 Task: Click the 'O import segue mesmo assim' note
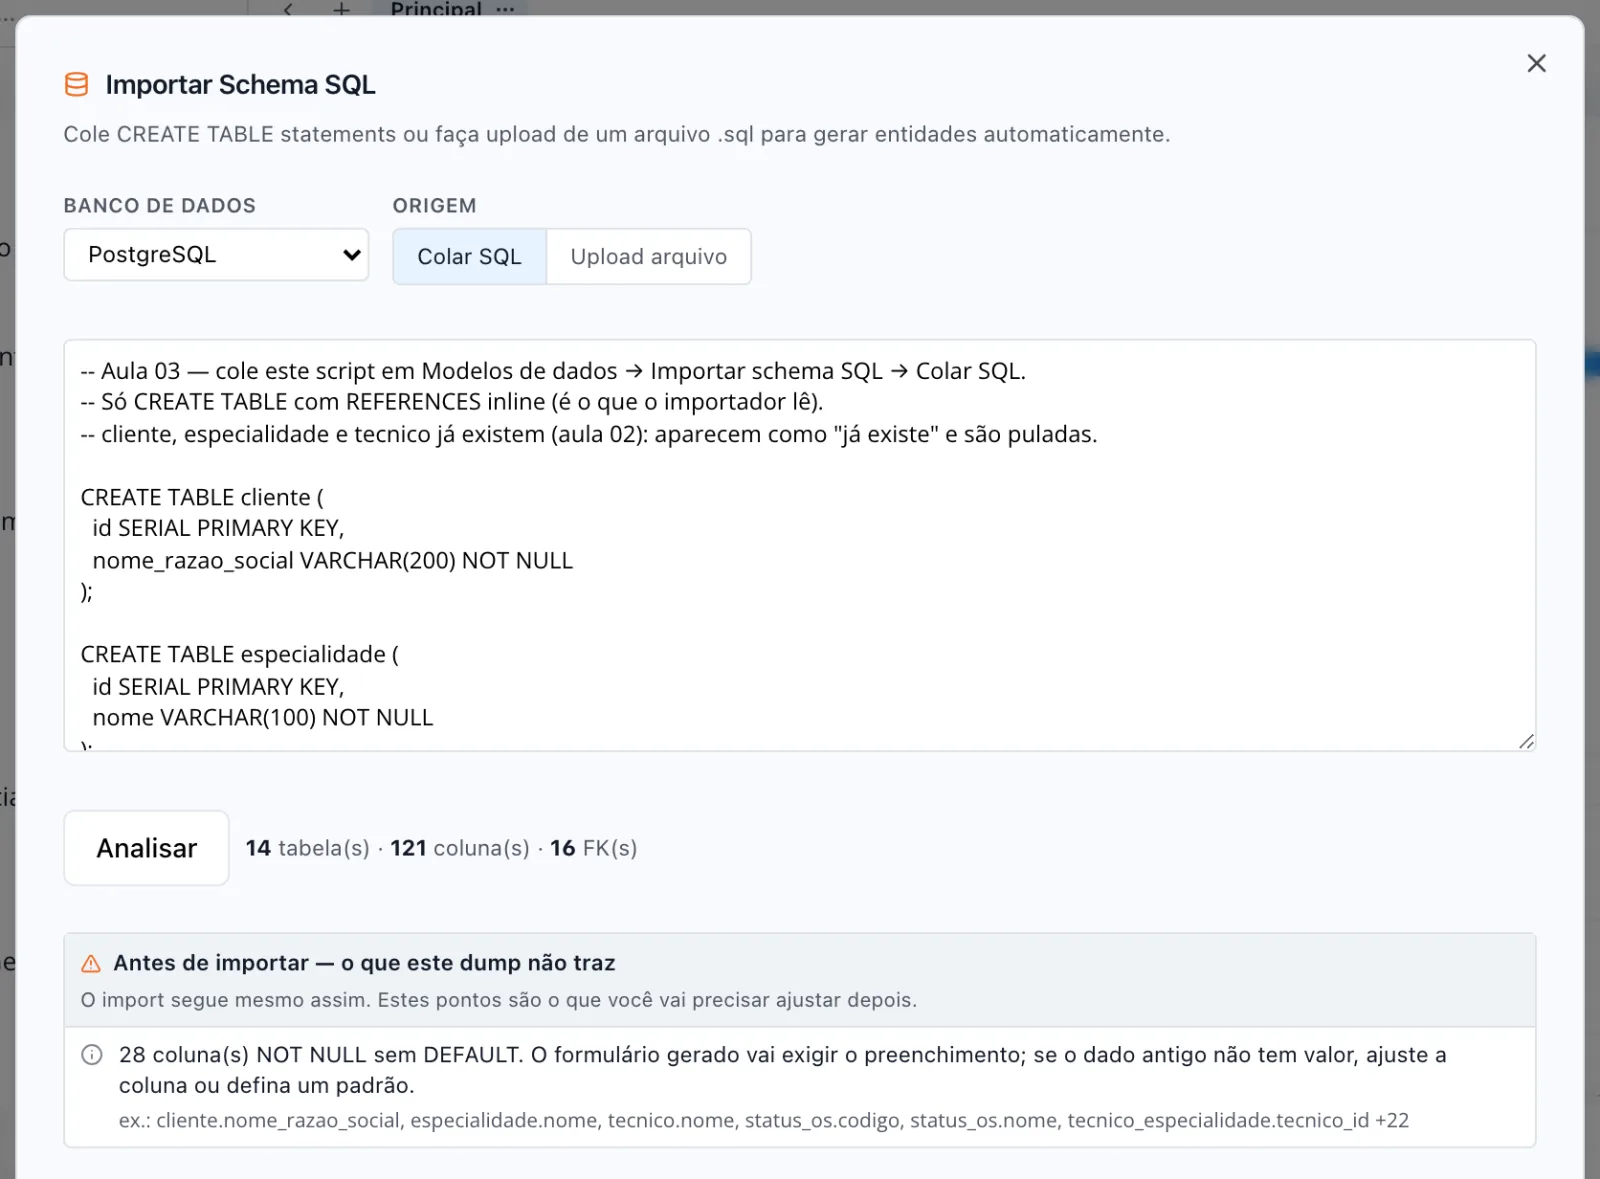point(499,1000)
